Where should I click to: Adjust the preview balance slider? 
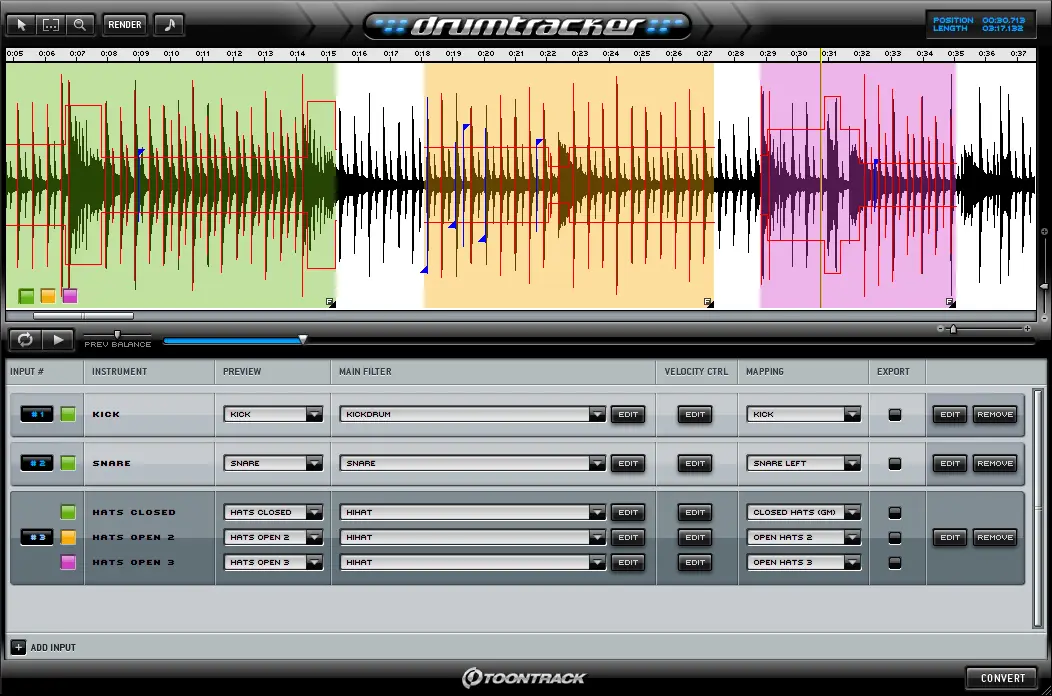coord(117,335)
